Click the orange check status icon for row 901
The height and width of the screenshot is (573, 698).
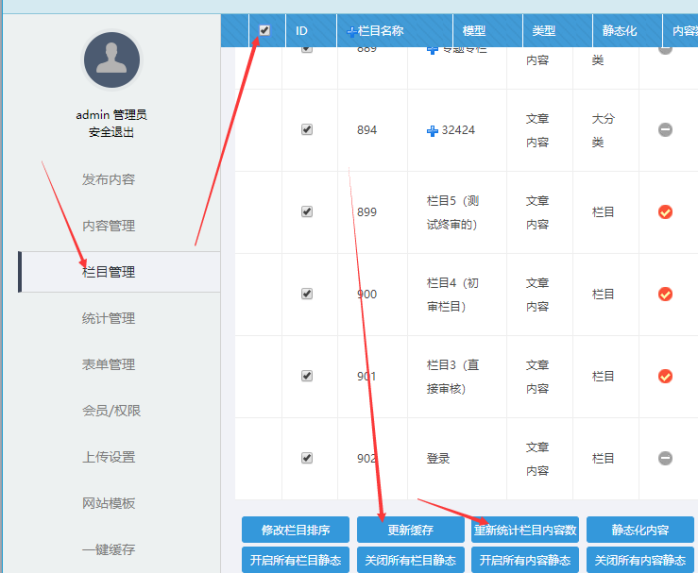[x=665, y=376]
